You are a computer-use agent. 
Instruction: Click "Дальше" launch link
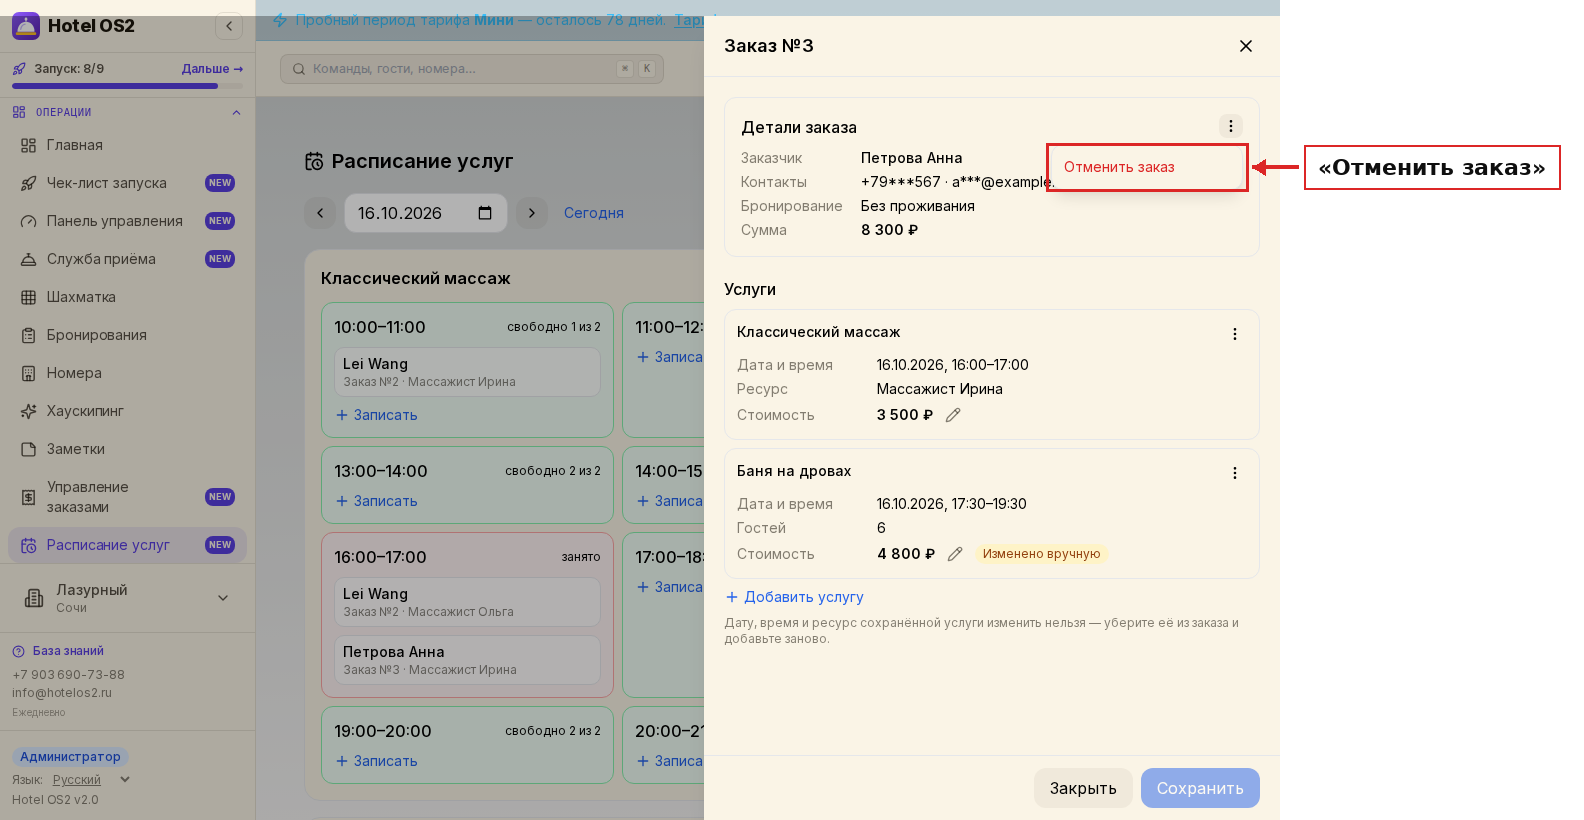point(212,69)
